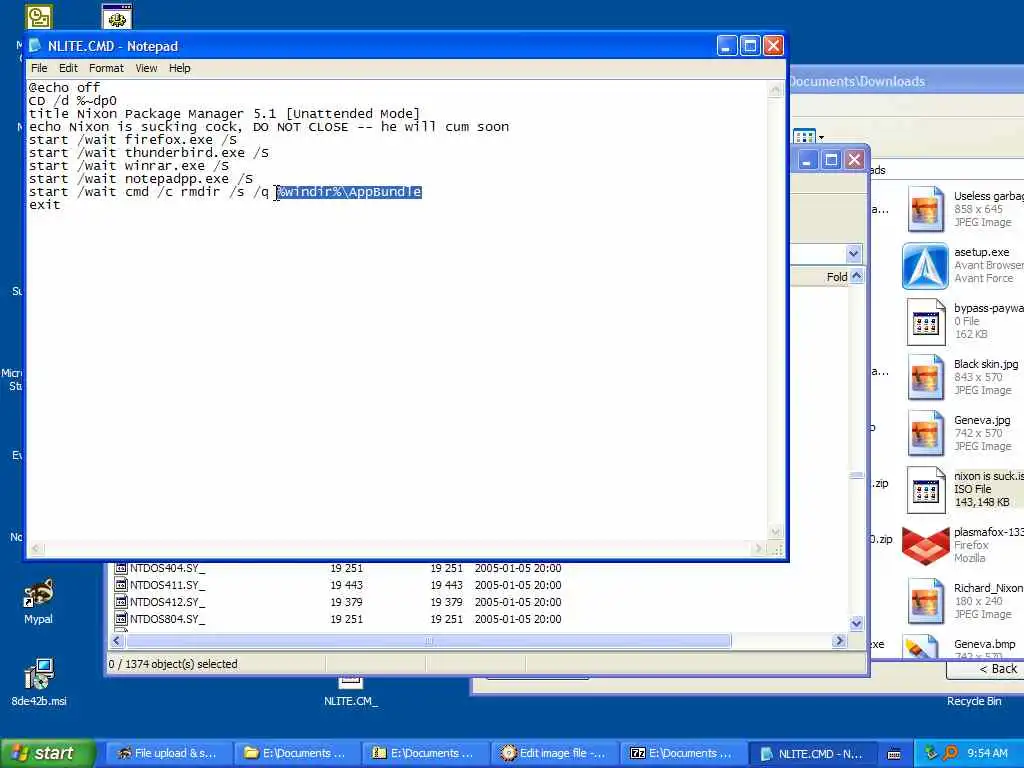The image size is (1024, 768).
Task: Switch to Edit image file taskbar button
Action: 553,753
